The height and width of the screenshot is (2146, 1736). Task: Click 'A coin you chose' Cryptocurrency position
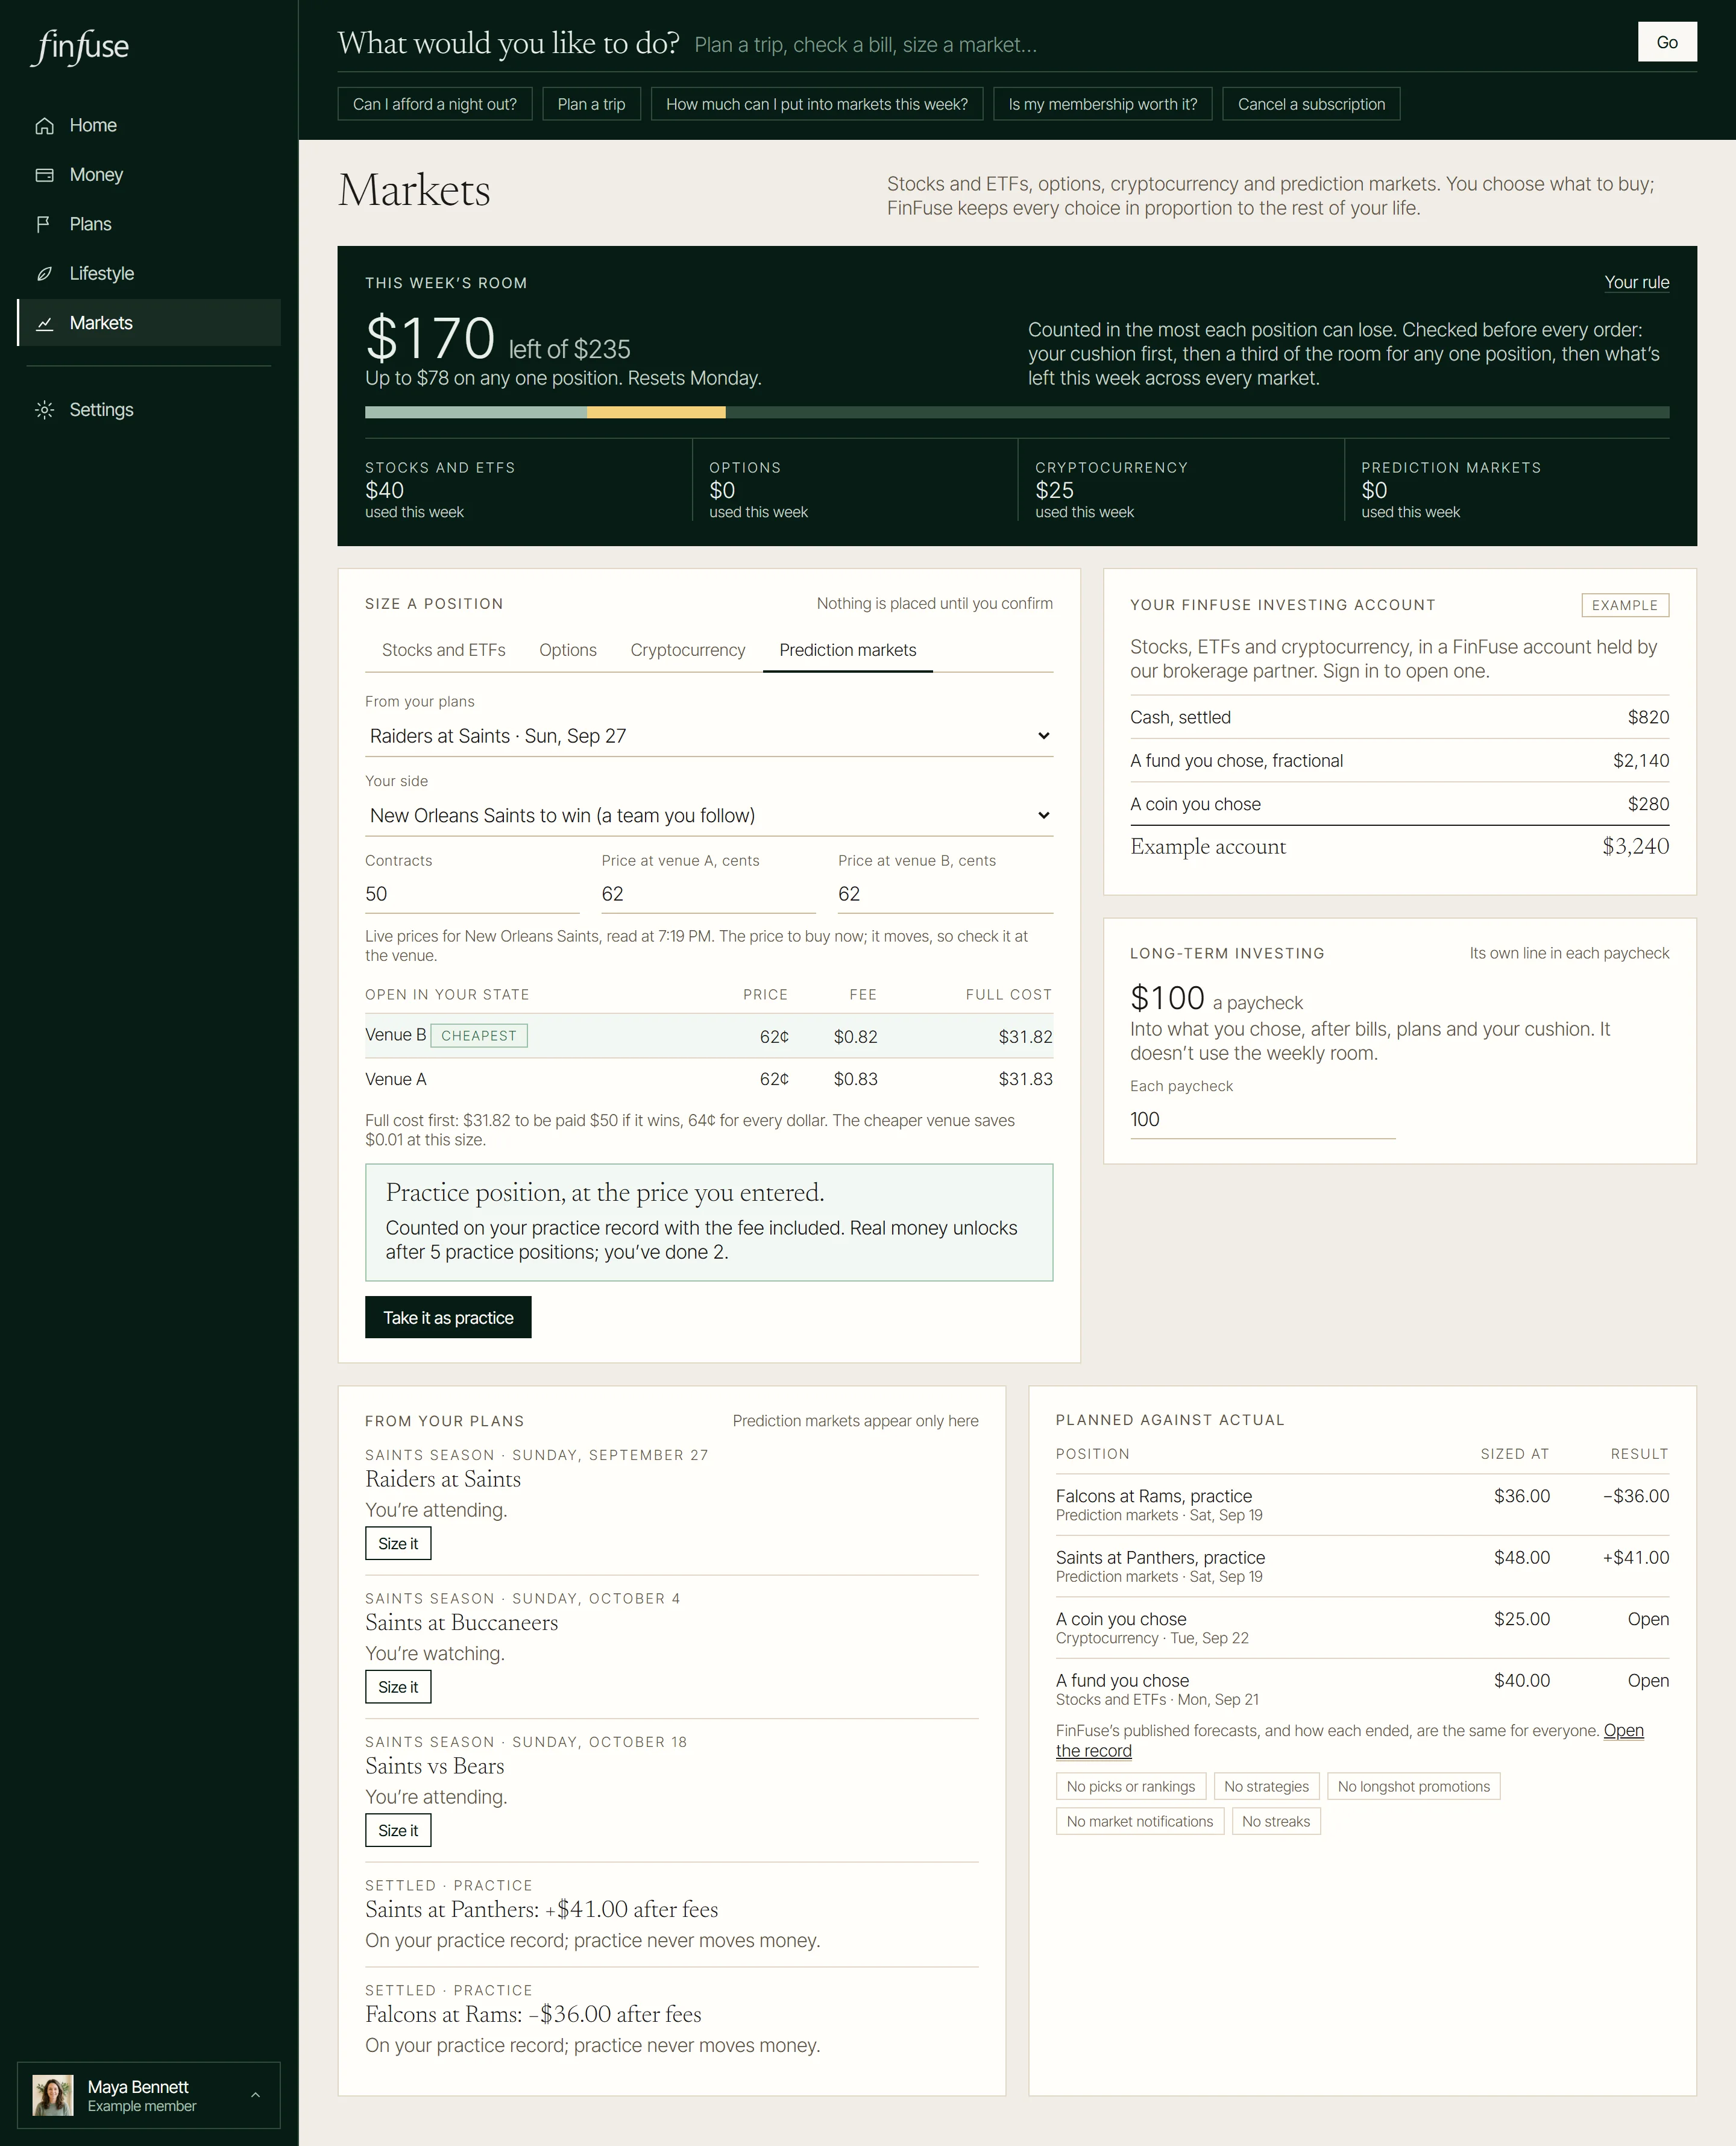[x=1362, y=1628]
